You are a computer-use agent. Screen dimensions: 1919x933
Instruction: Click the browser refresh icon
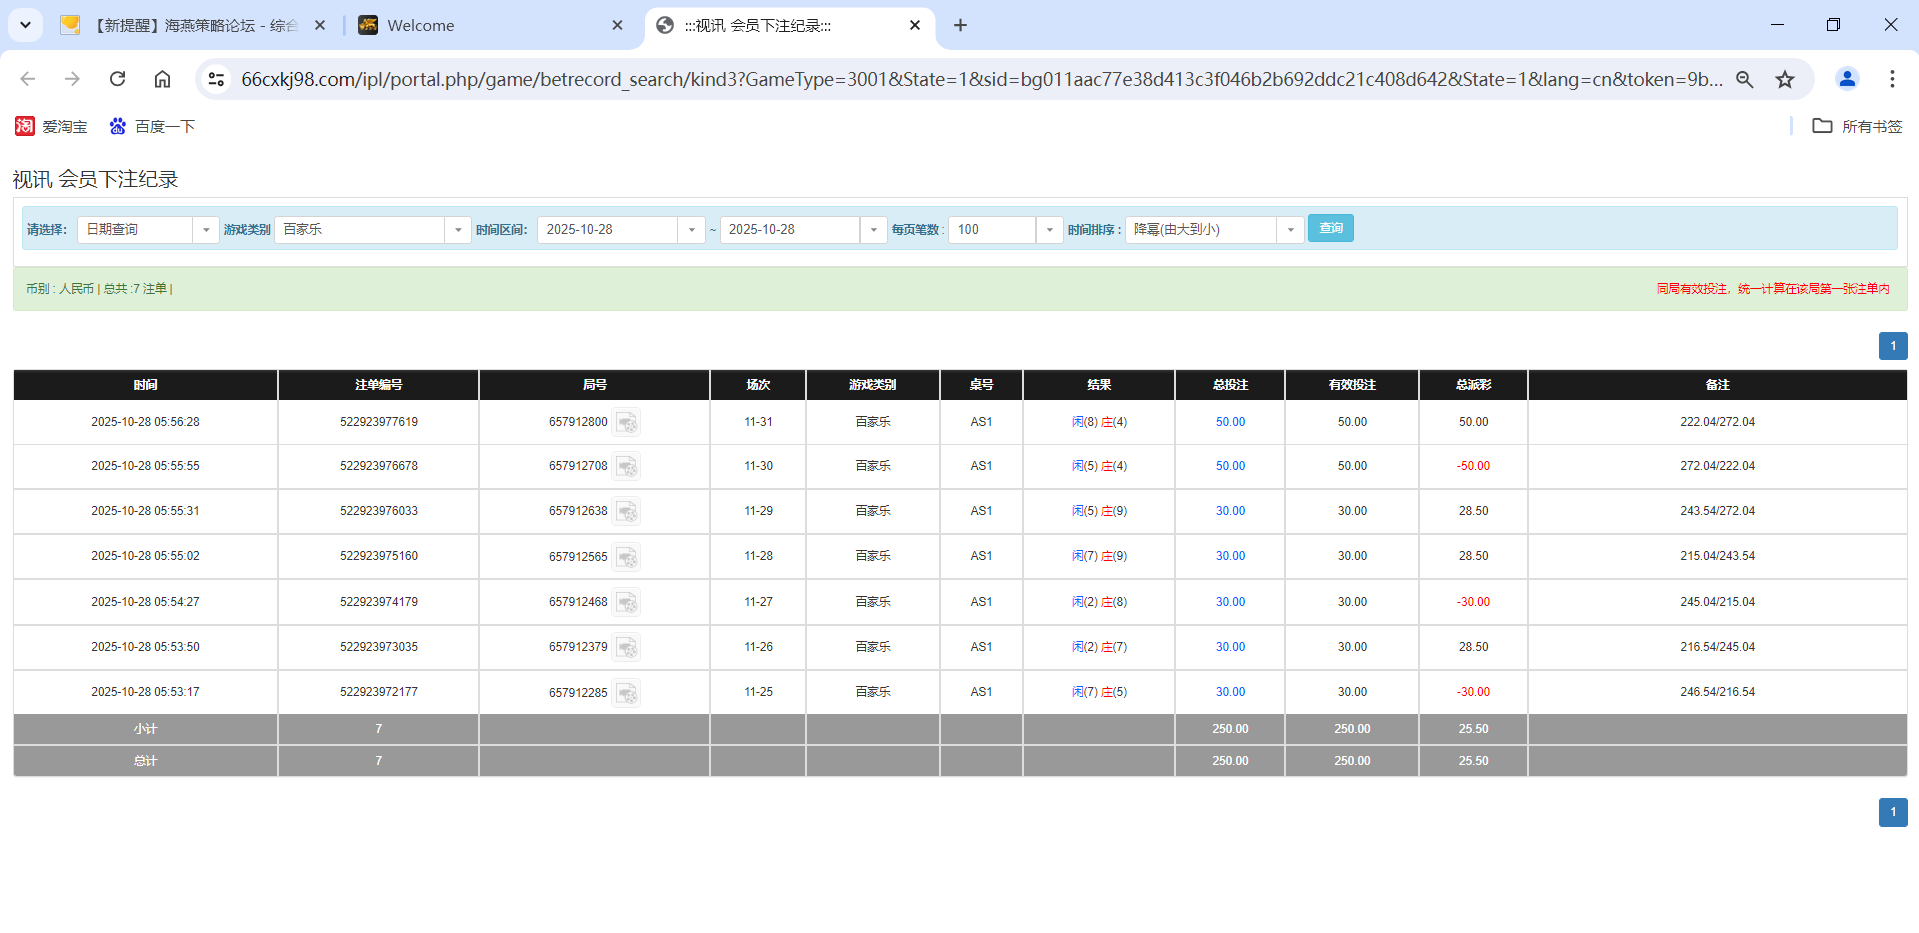[x=117, y=79]
